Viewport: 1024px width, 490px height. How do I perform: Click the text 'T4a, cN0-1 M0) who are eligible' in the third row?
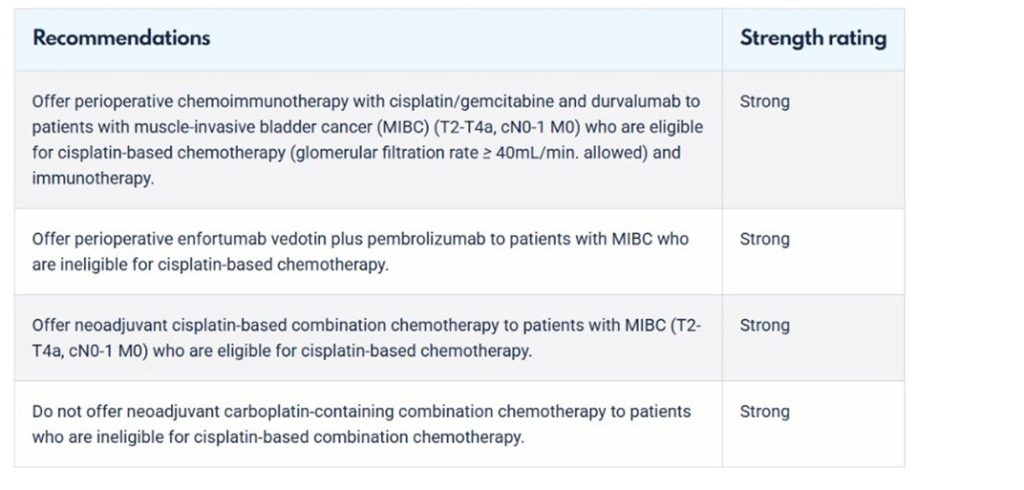pos(138,351)
